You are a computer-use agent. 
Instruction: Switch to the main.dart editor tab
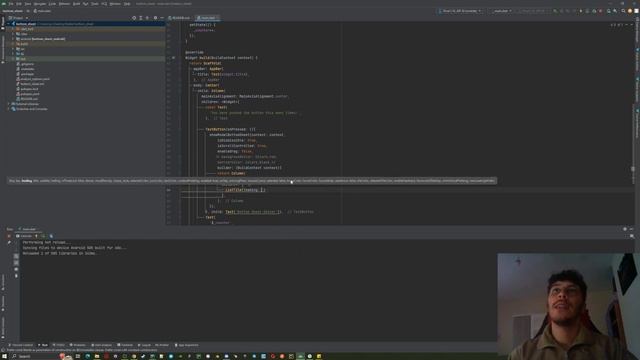tap(207, 18)
